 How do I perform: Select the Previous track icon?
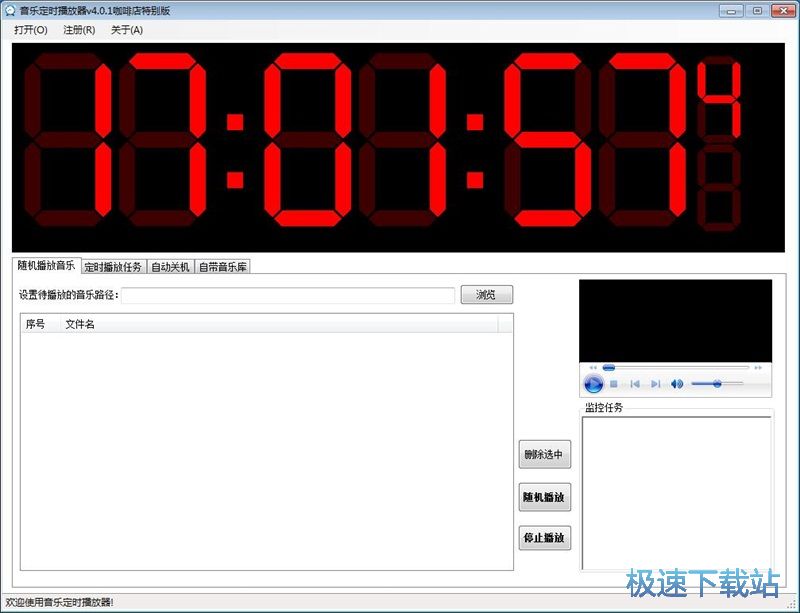click(635, 383)
